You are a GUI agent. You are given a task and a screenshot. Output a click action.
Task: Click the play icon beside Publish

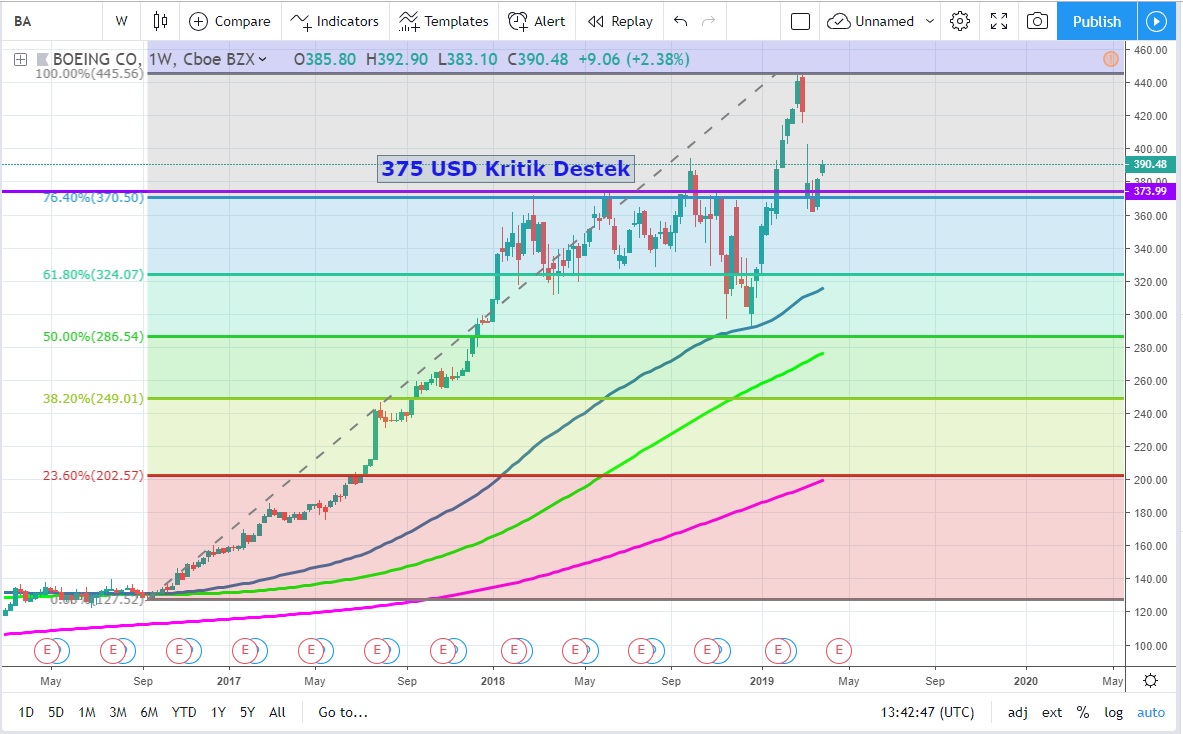(1156, 21)
